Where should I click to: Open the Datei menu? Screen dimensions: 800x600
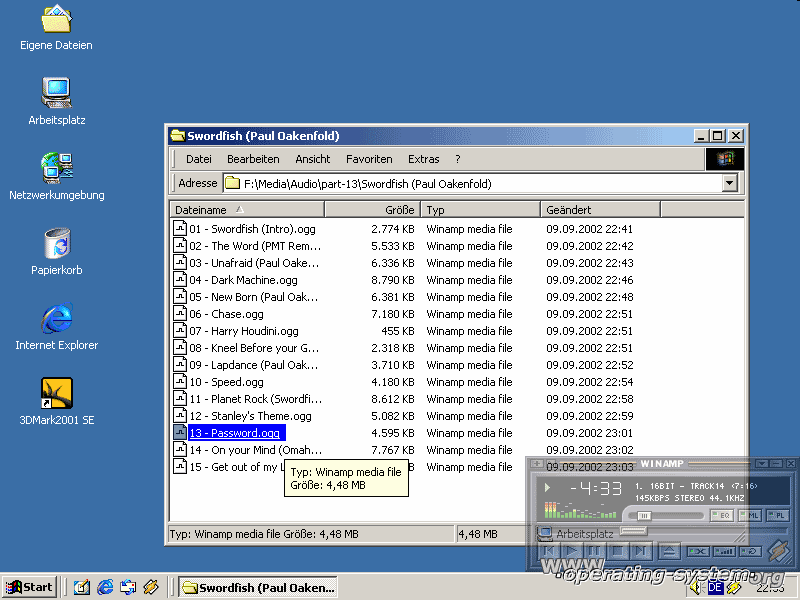[x=198, y=159]
